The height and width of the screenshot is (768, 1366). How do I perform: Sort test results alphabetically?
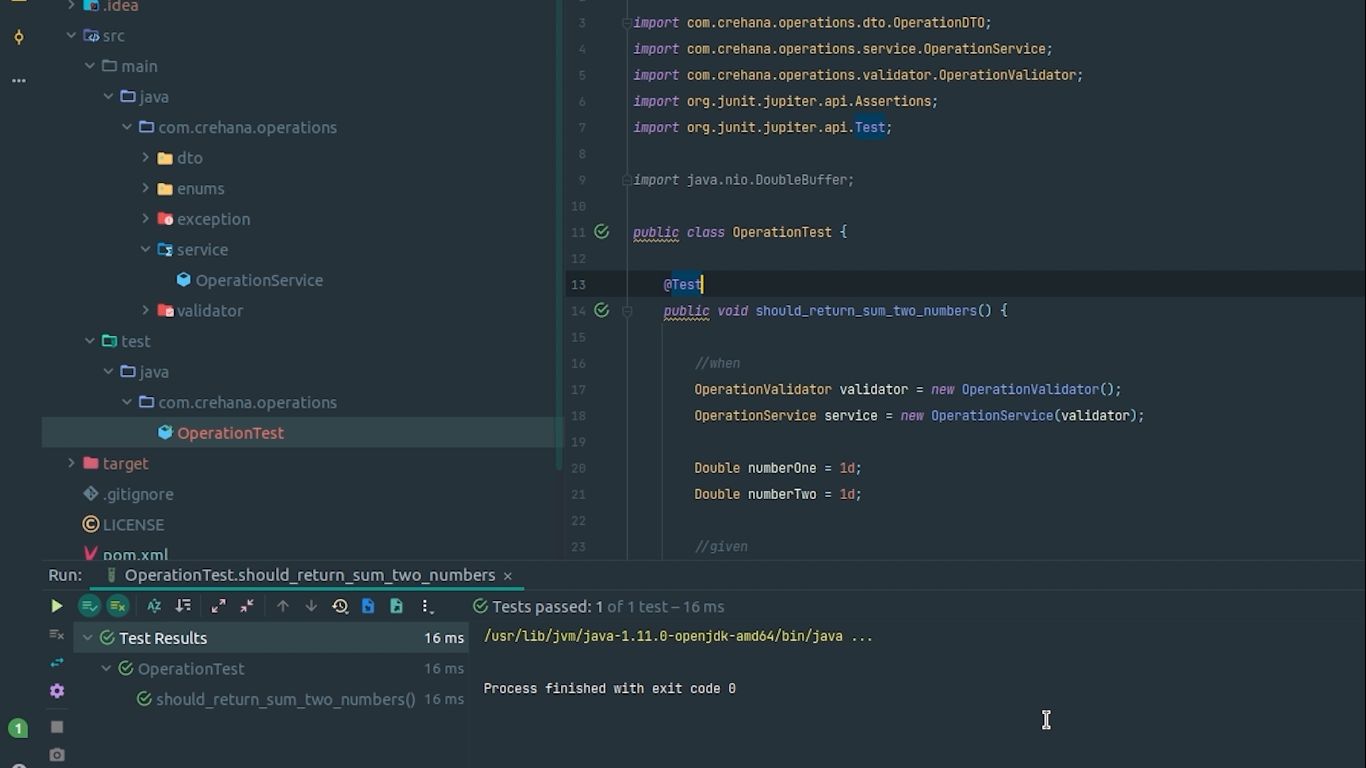pos(154,606)
